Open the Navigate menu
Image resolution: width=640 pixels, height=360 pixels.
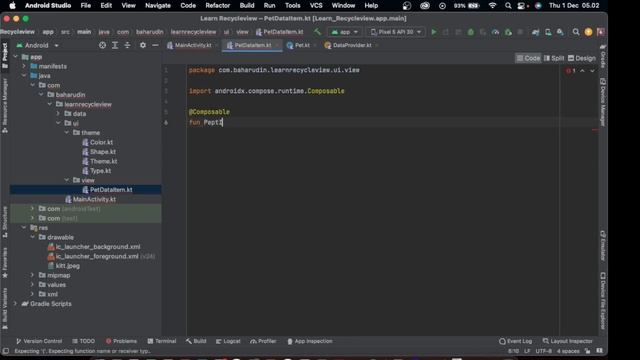point(158,6)
